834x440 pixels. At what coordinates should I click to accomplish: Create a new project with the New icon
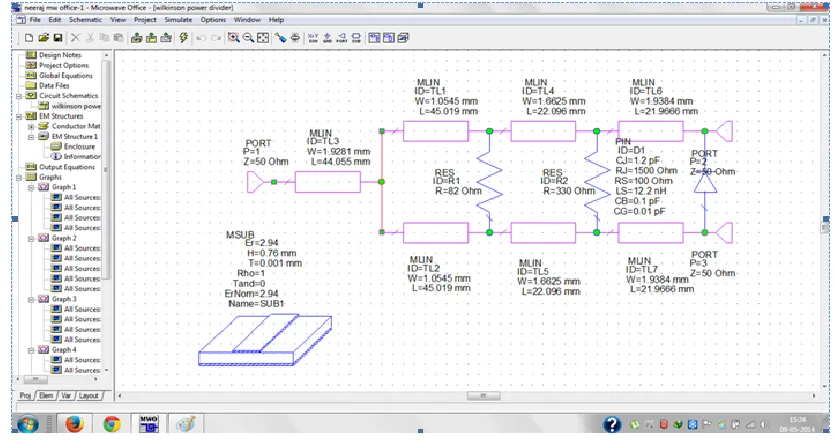tap(29, 38)
